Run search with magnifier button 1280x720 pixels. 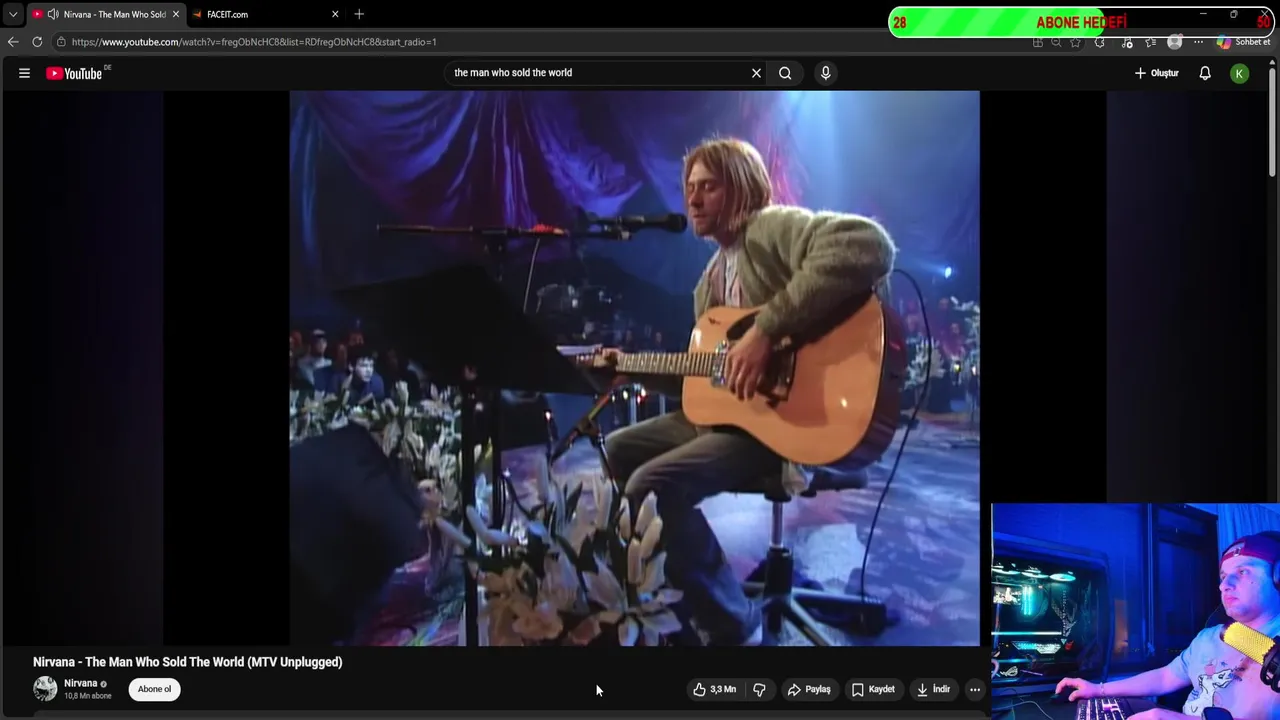785,73
